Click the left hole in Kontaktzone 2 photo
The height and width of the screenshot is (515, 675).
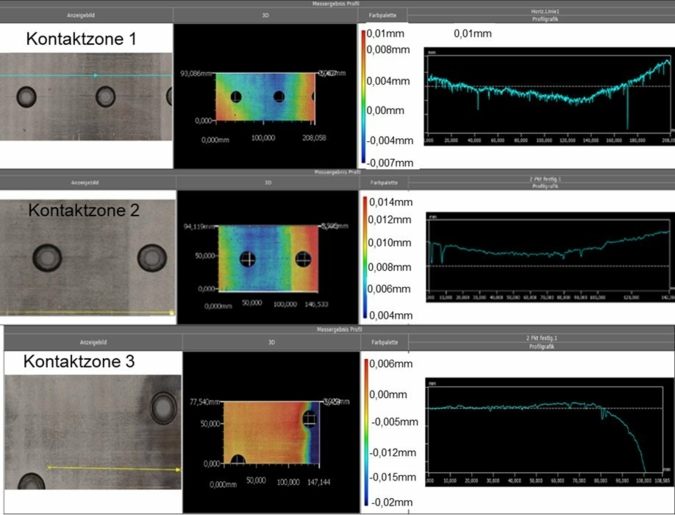click(48, 257)
